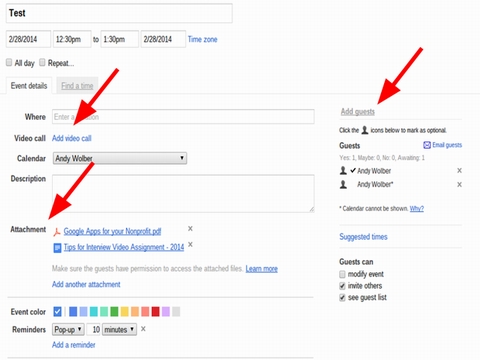Click the 12:30pm start time field
This screenshot has height=360, width=480.
point(72,39)
